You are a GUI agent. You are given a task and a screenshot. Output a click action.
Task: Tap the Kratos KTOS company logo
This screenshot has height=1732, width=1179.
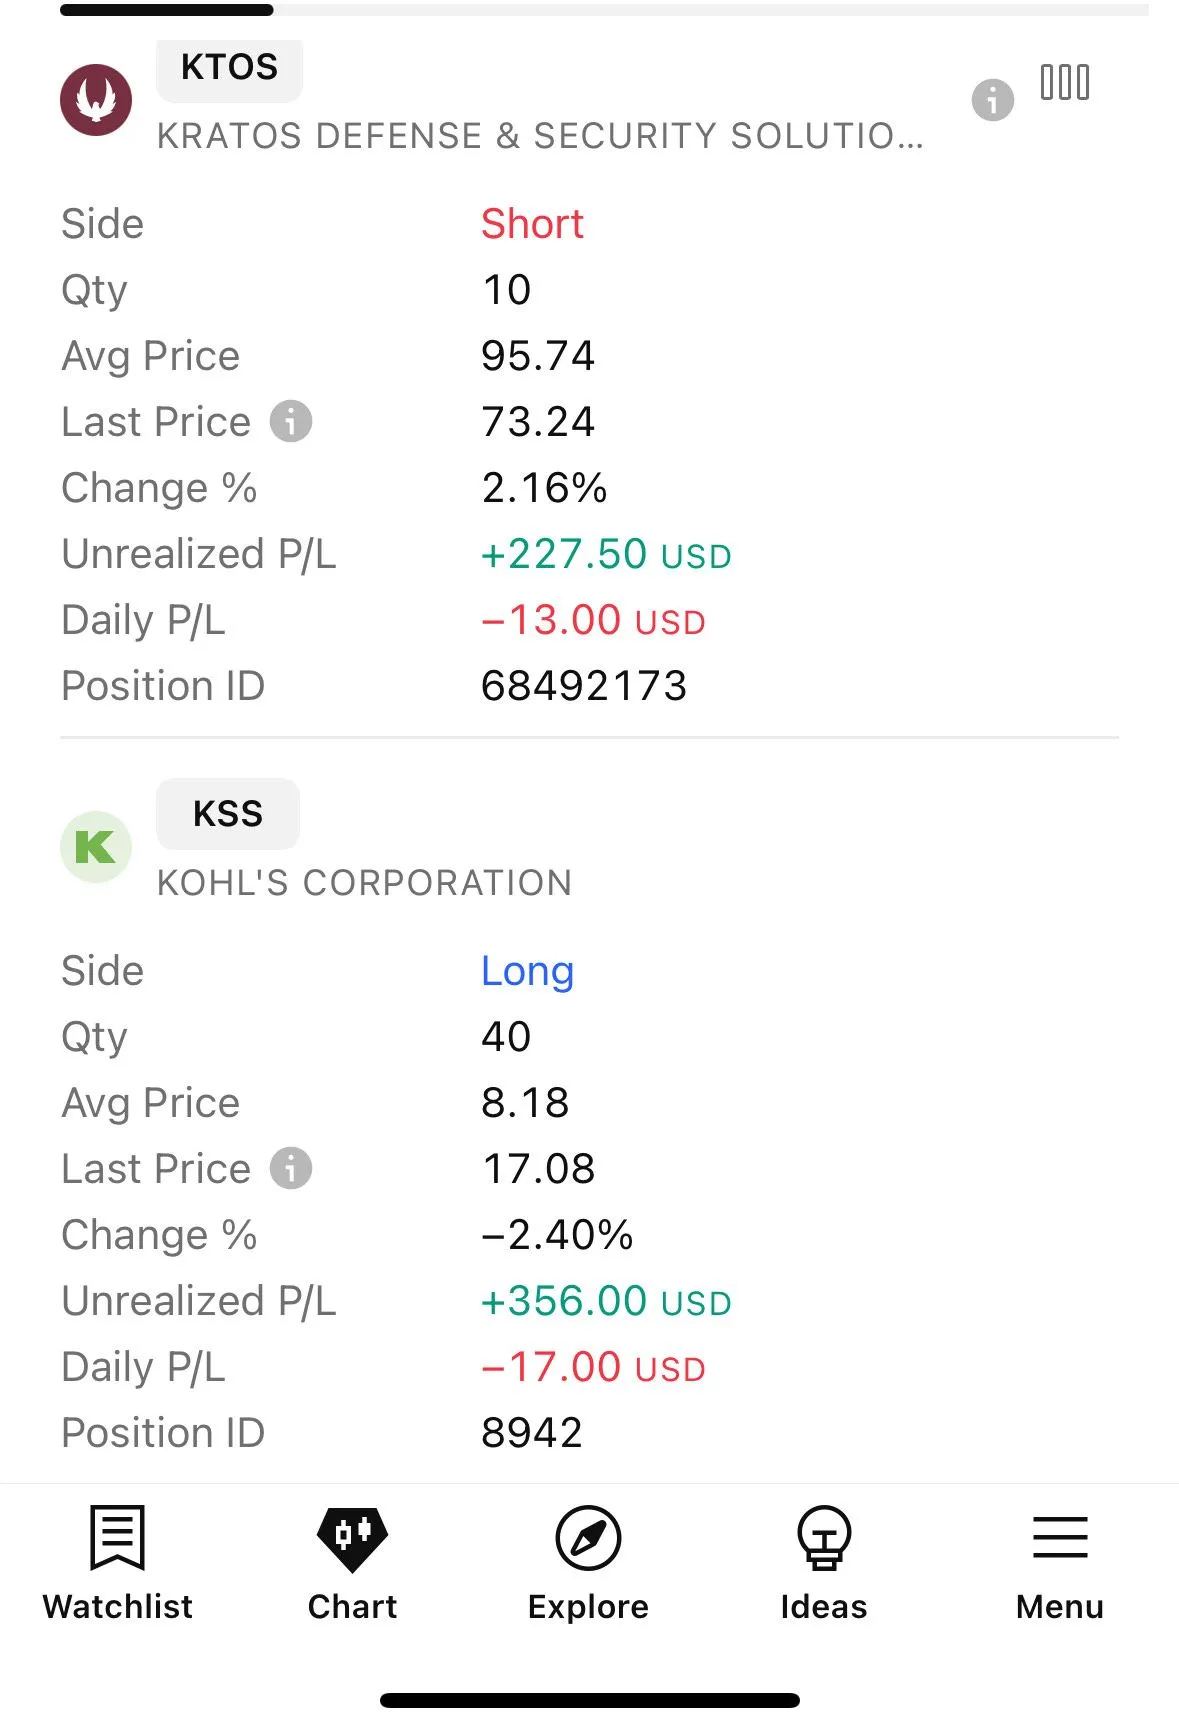(96, 100)
